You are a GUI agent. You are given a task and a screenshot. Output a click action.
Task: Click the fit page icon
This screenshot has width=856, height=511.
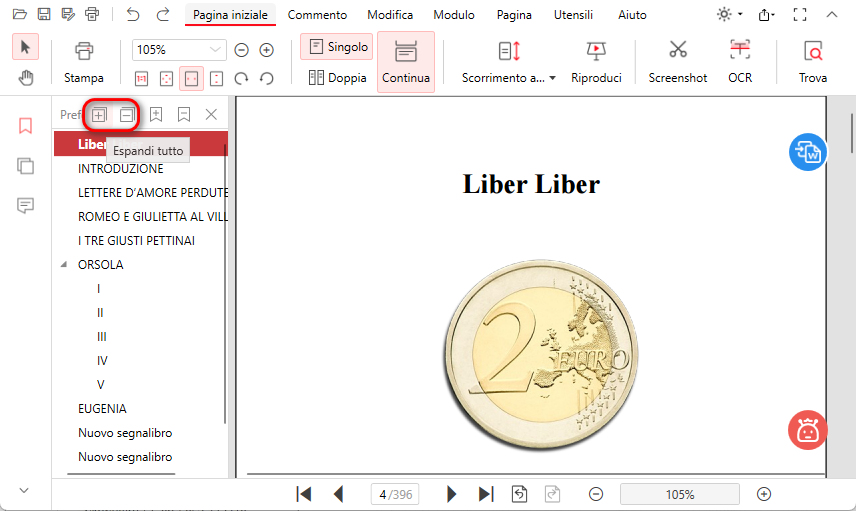tap(167, 79)
